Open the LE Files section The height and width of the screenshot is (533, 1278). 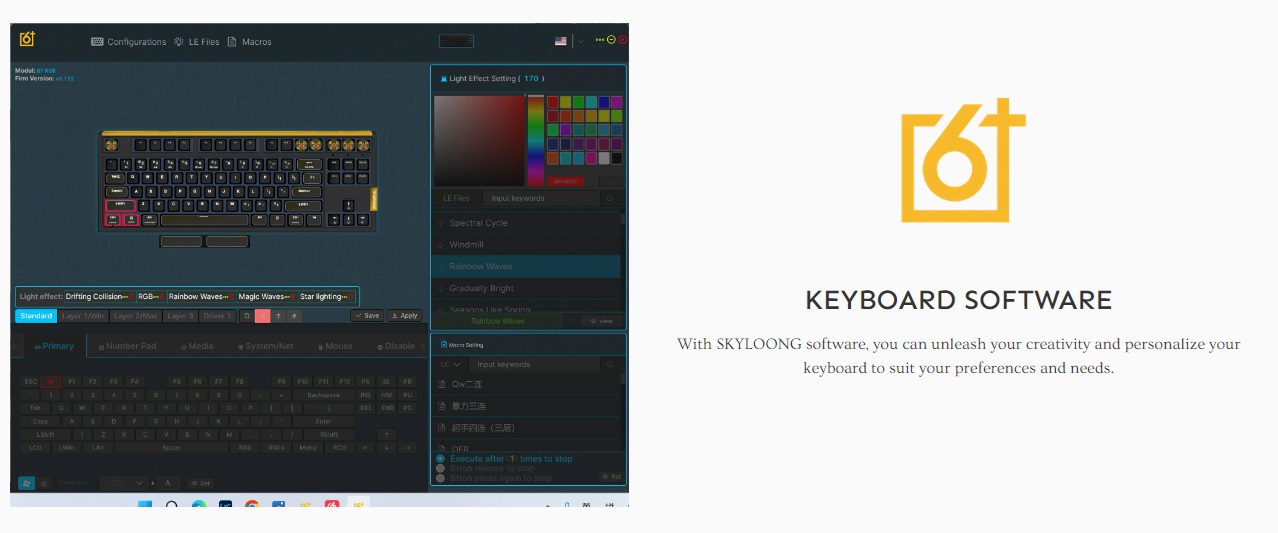pos(196,42)
